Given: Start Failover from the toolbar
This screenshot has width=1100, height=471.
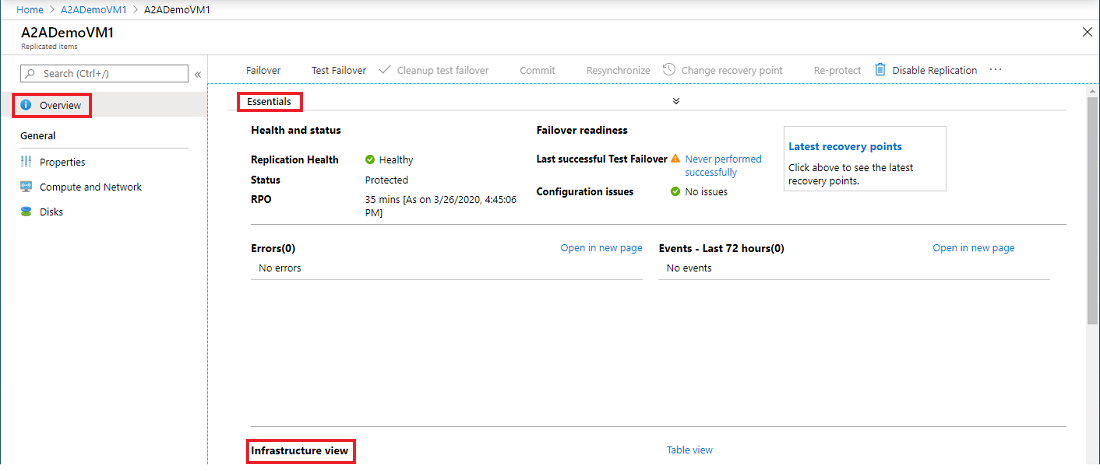Looking at the screenshot, I should 263,70.
